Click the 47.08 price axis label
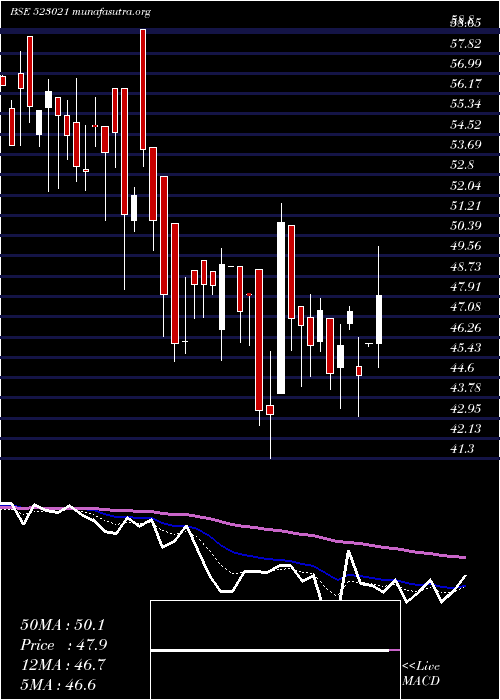 (x=466, y=306)
